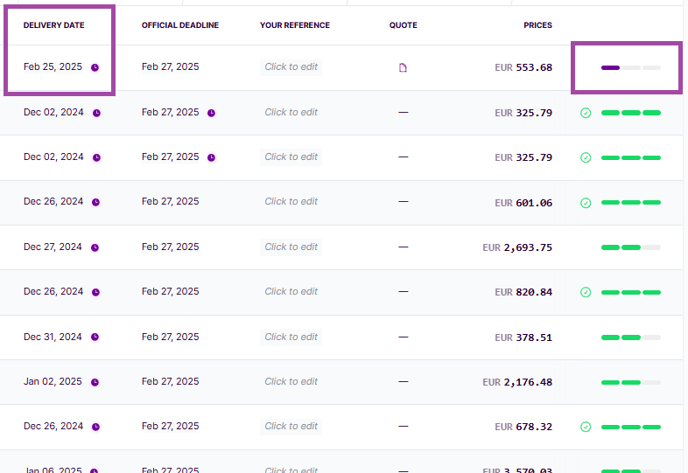Open the quote document icon in EUR 553.68 row
This screenshot has width=688, height=473.
click(403, 68)
